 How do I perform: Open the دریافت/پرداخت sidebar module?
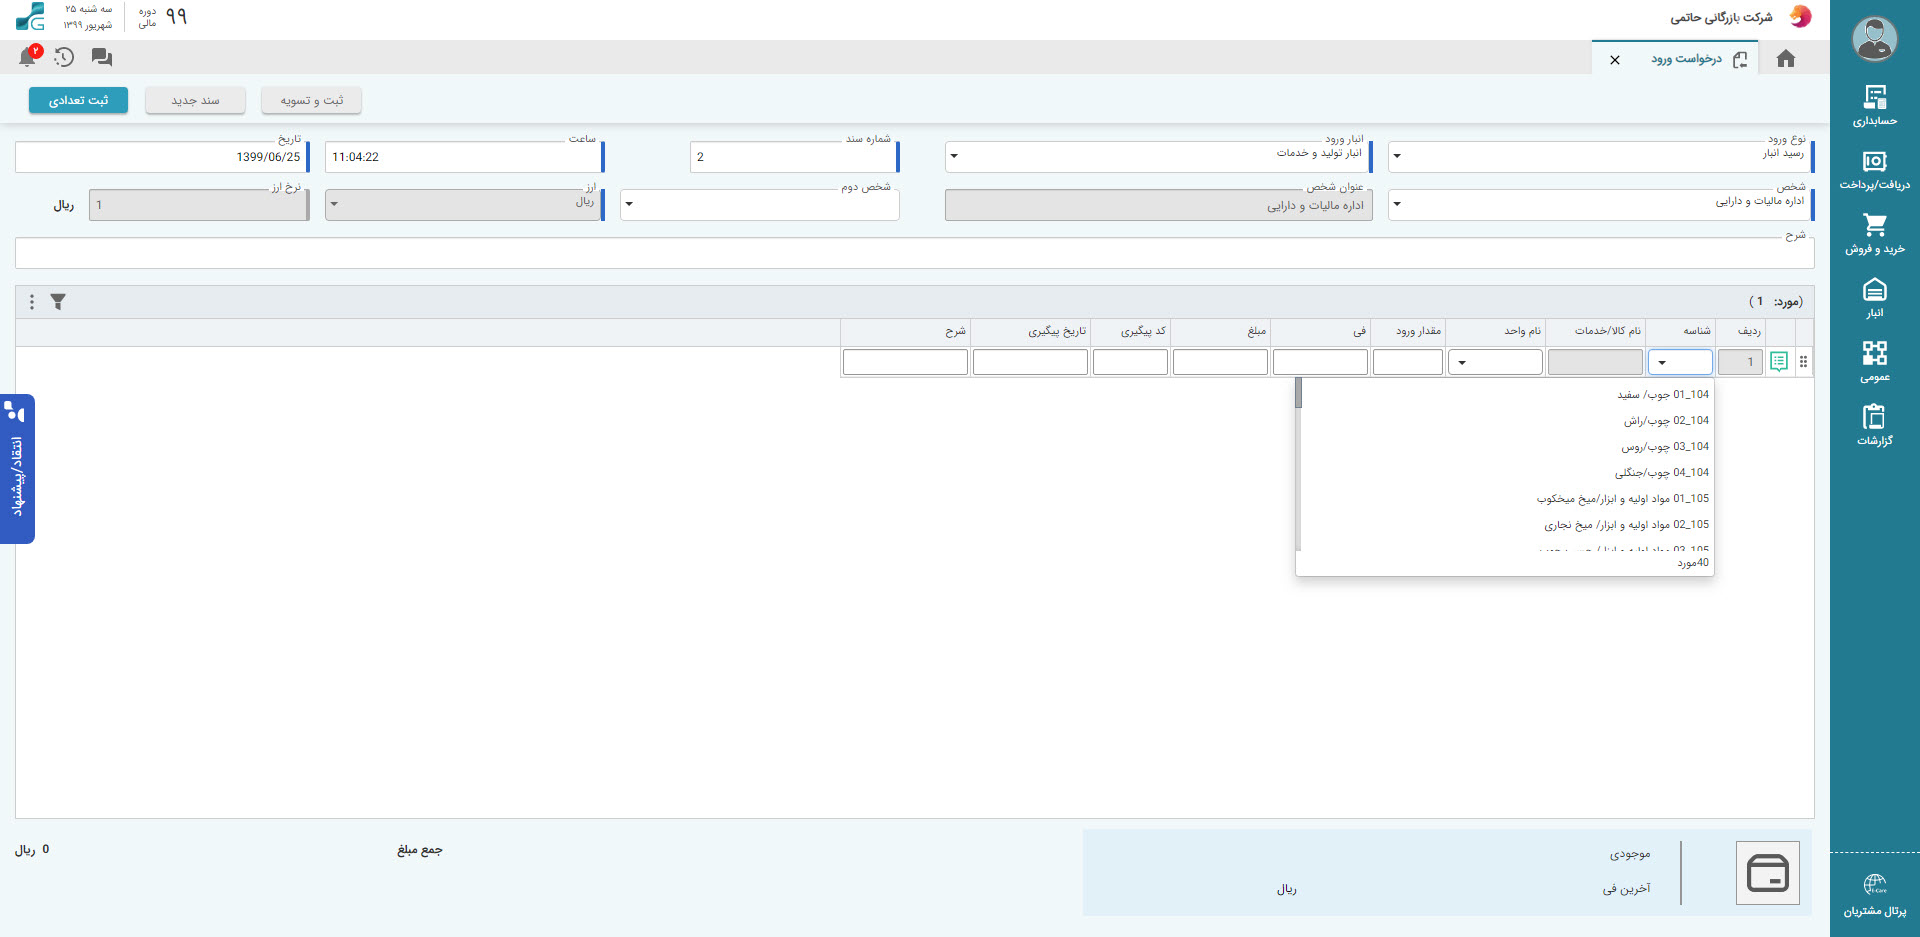click(x=1874, y=170)
